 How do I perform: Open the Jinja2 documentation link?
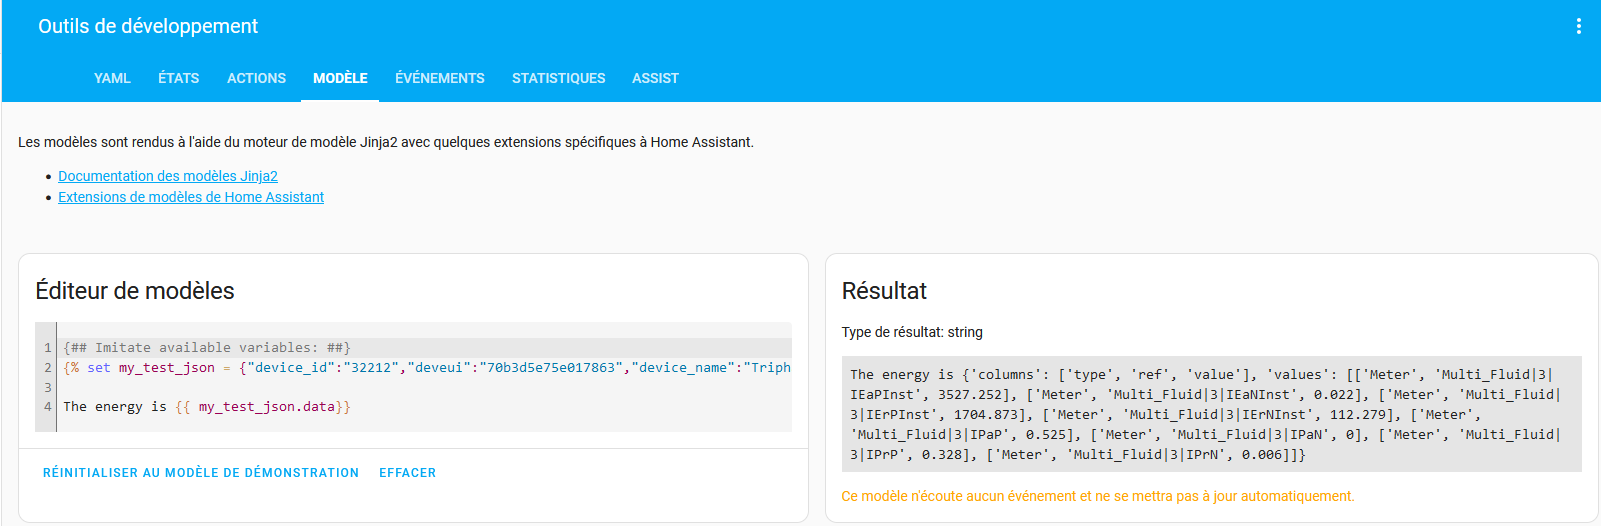point(168,176)
